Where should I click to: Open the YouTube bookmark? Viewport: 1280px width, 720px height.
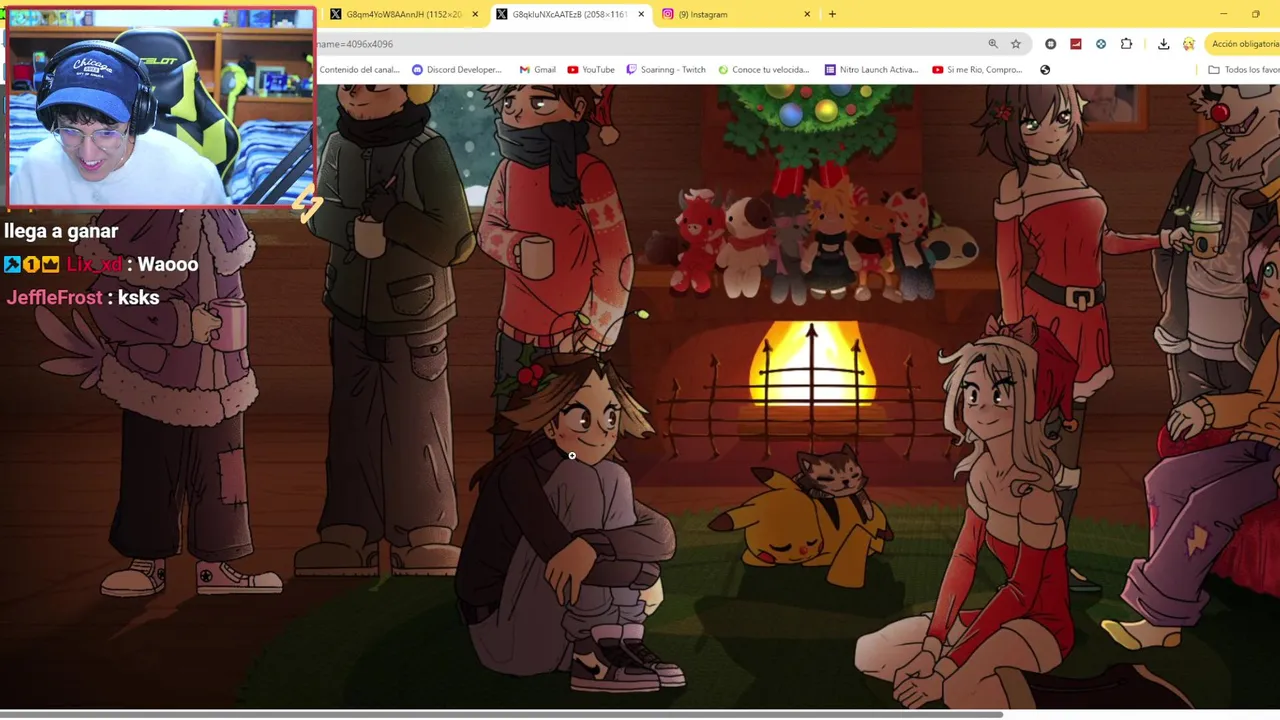point(591,70)
